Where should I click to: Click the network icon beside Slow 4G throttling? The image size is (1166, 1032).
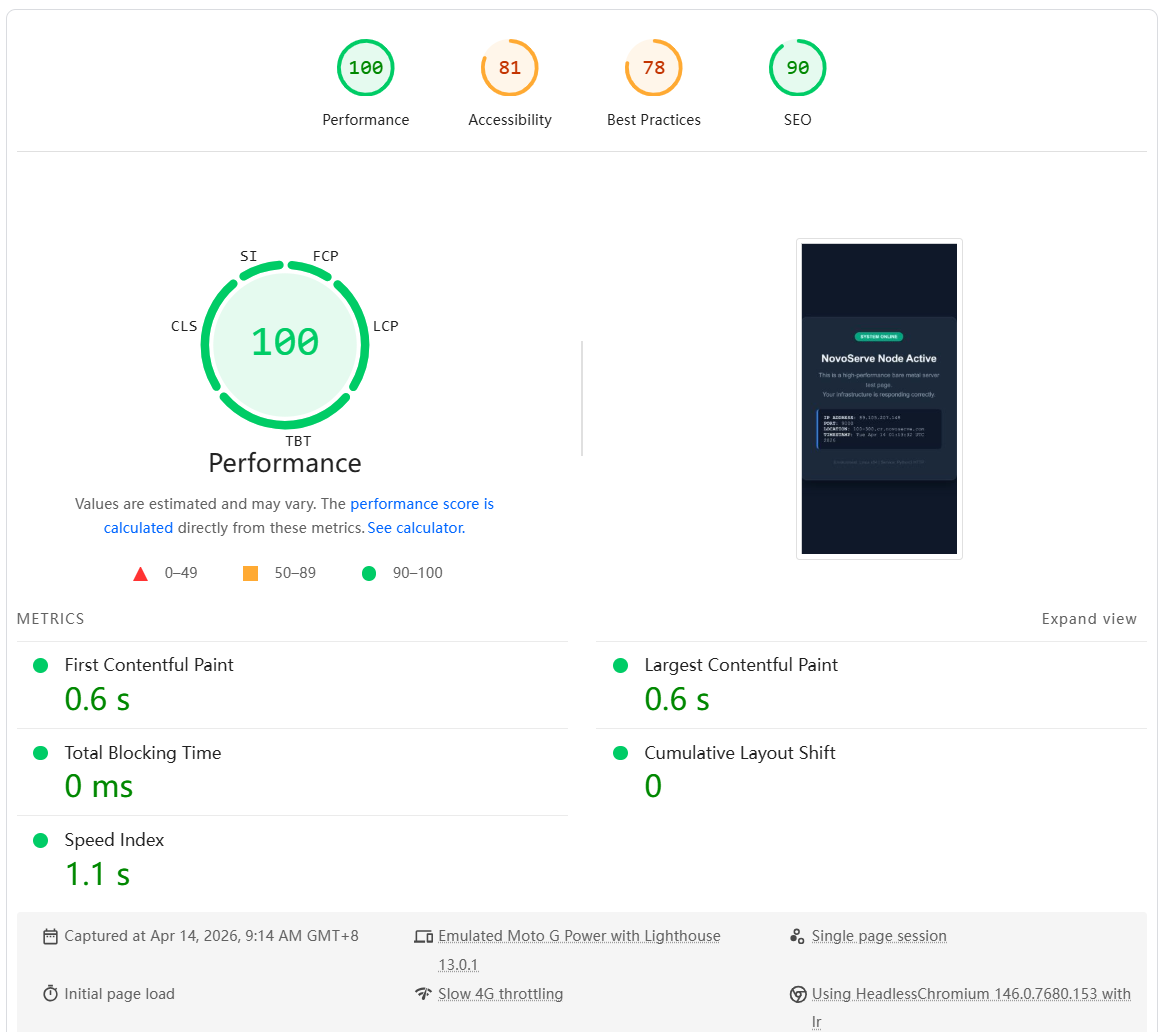tap(424, 993)
